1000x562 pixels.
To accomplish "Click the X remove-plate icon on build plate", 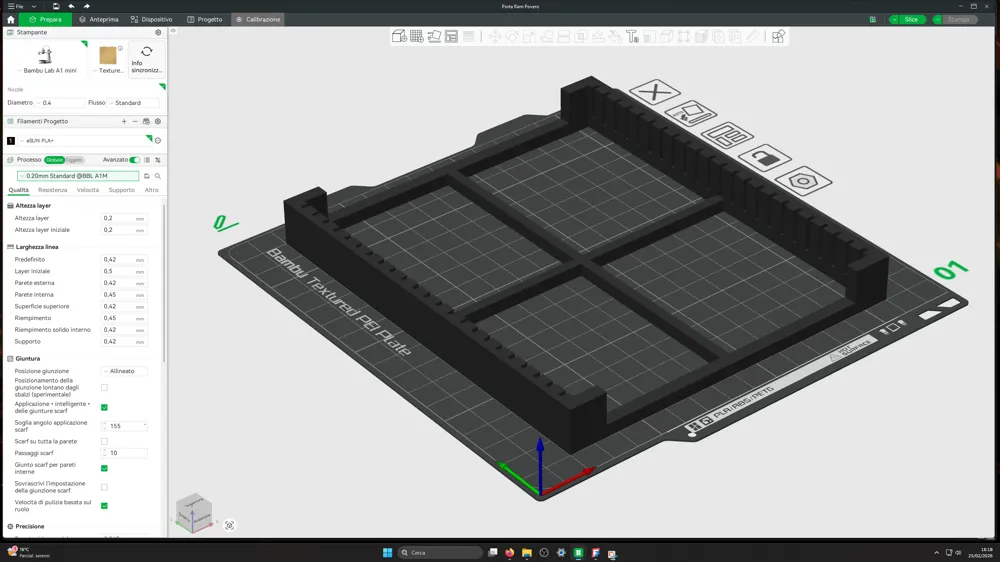I will point(654,92).
